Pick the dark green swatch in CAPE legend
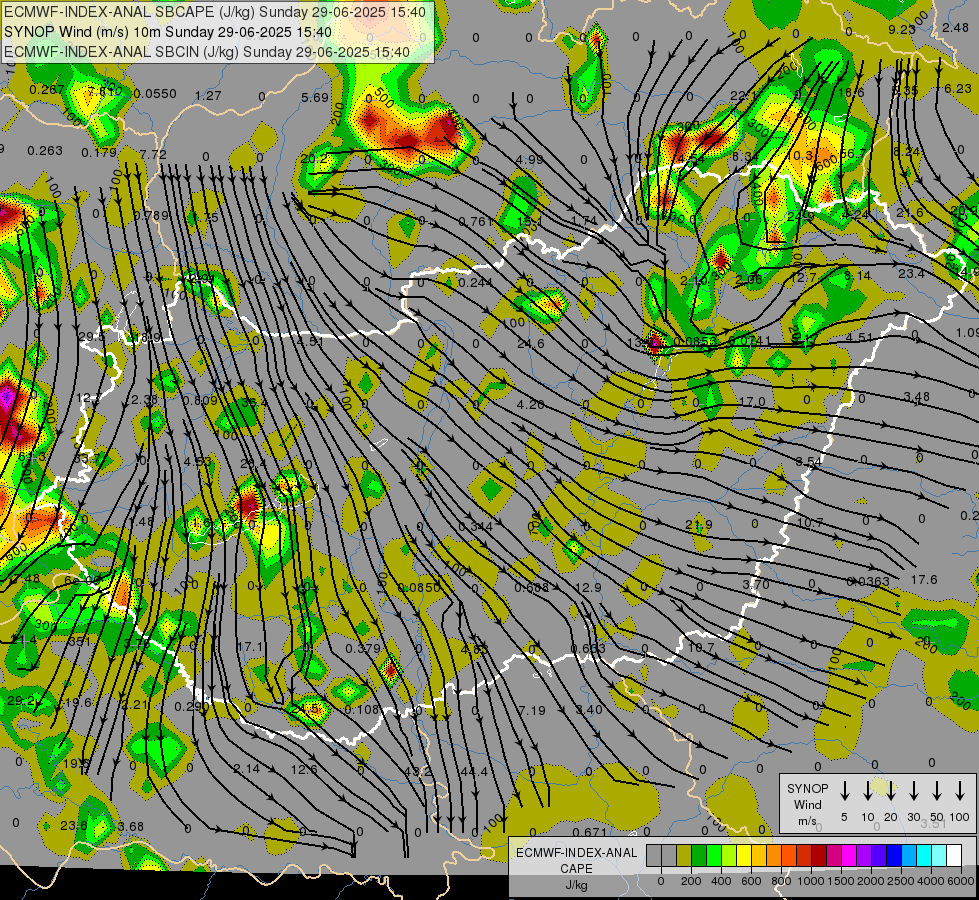 [699, 856]
